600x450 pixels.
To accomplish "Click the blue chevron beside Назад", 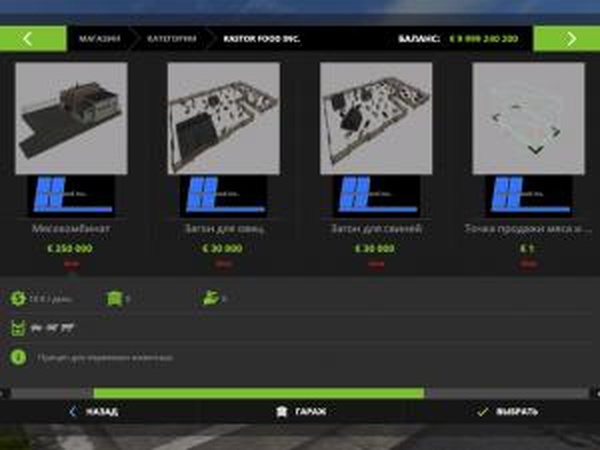I will point(73,412).
